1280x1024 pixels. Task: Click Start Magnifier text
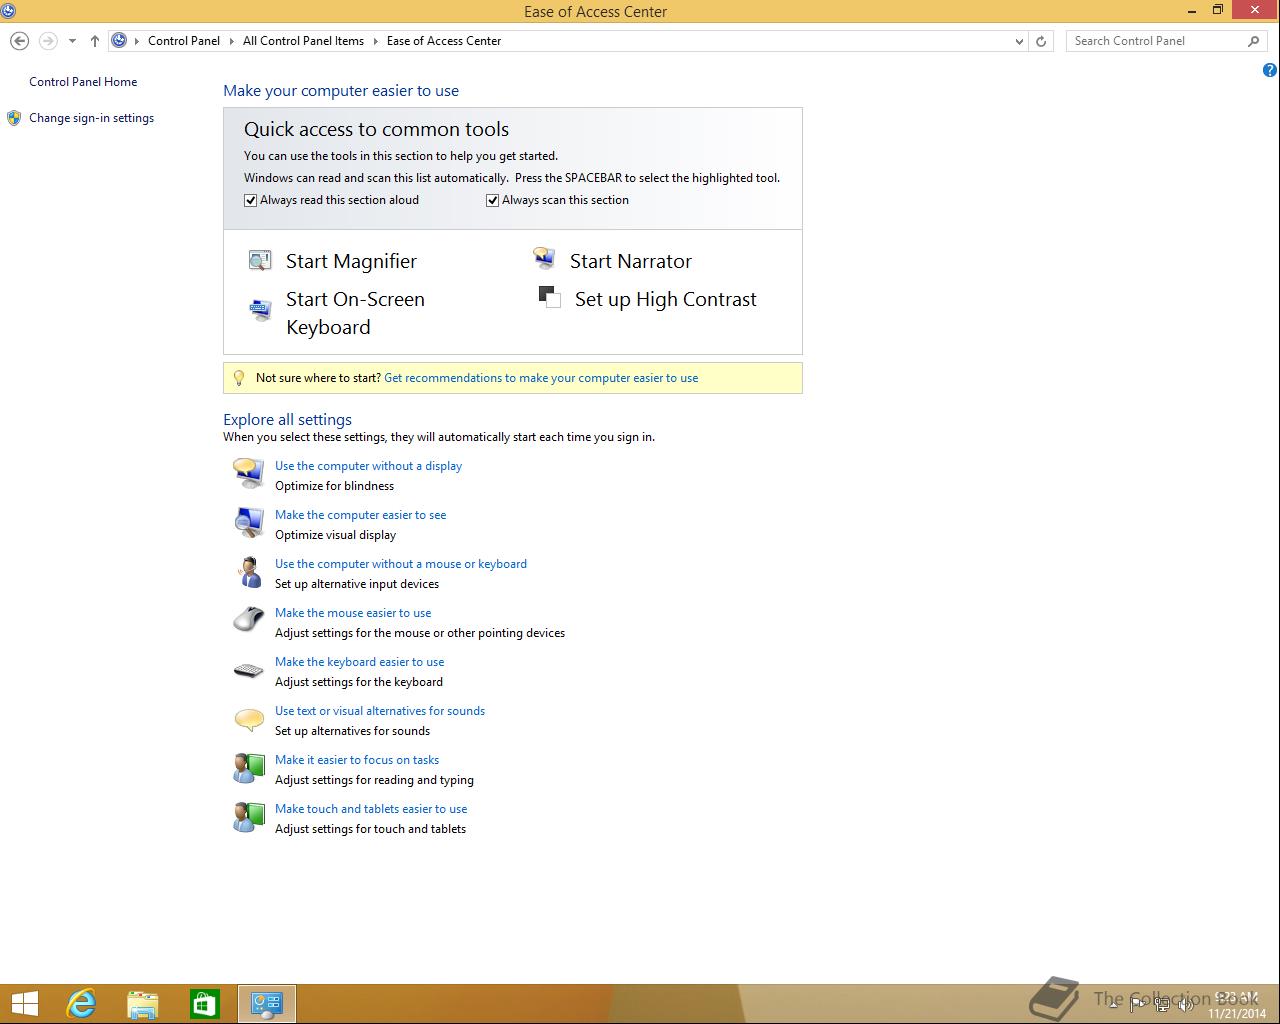tap(351, 261)
